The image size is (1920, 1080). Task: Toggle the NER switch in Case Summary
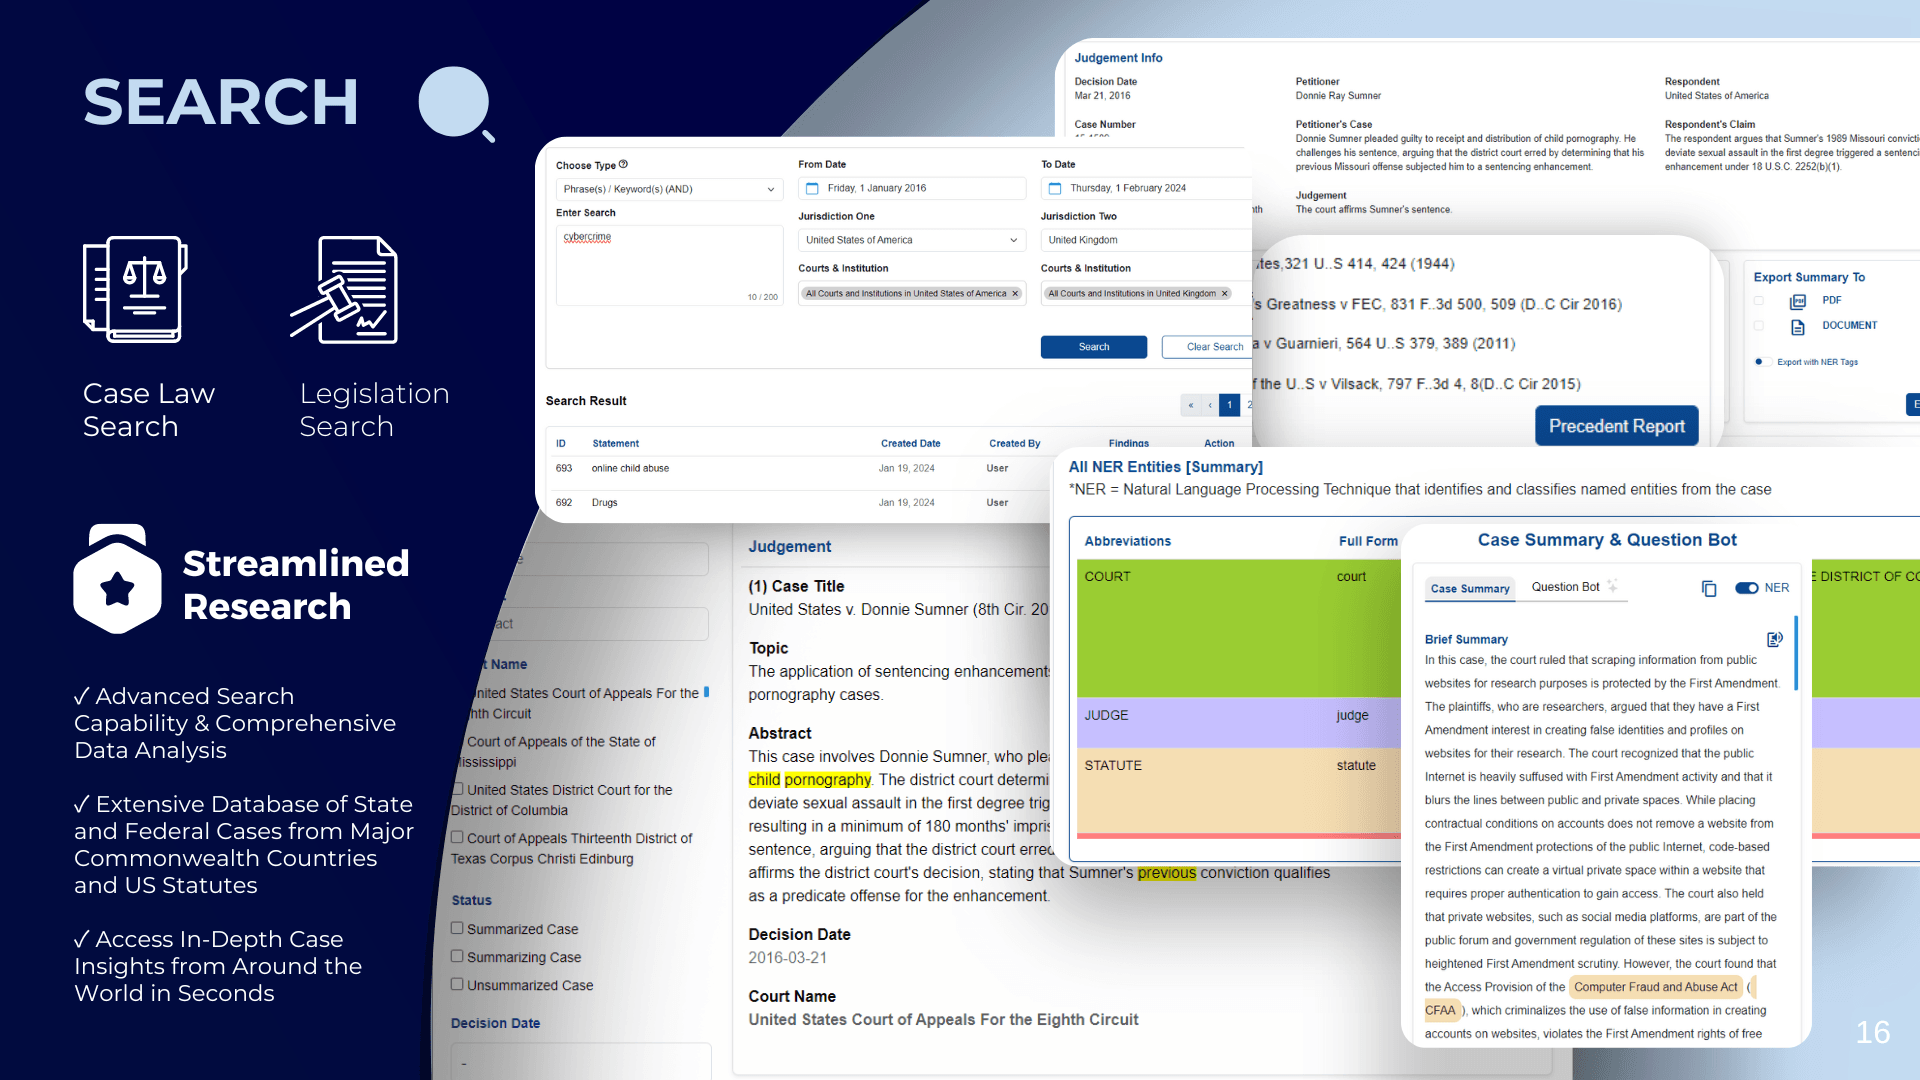click(x=1747, y=588)
